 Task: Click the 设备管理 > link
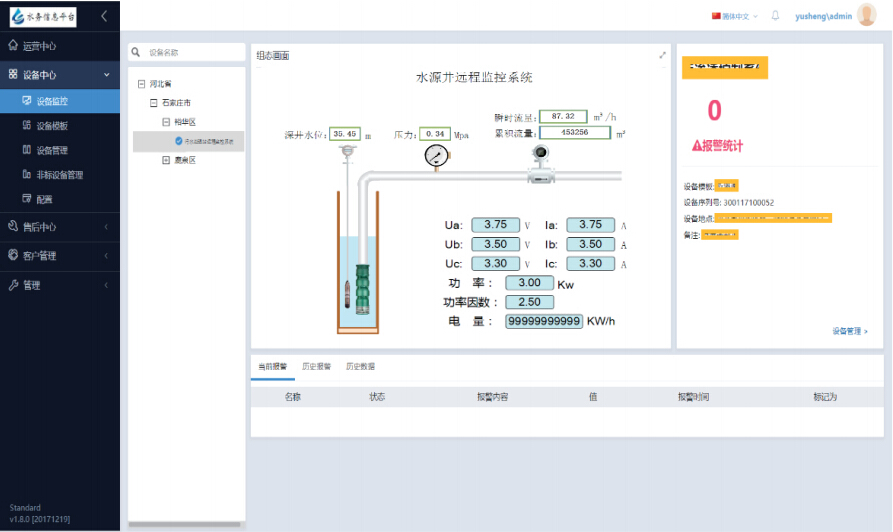[x=849, y=331]
